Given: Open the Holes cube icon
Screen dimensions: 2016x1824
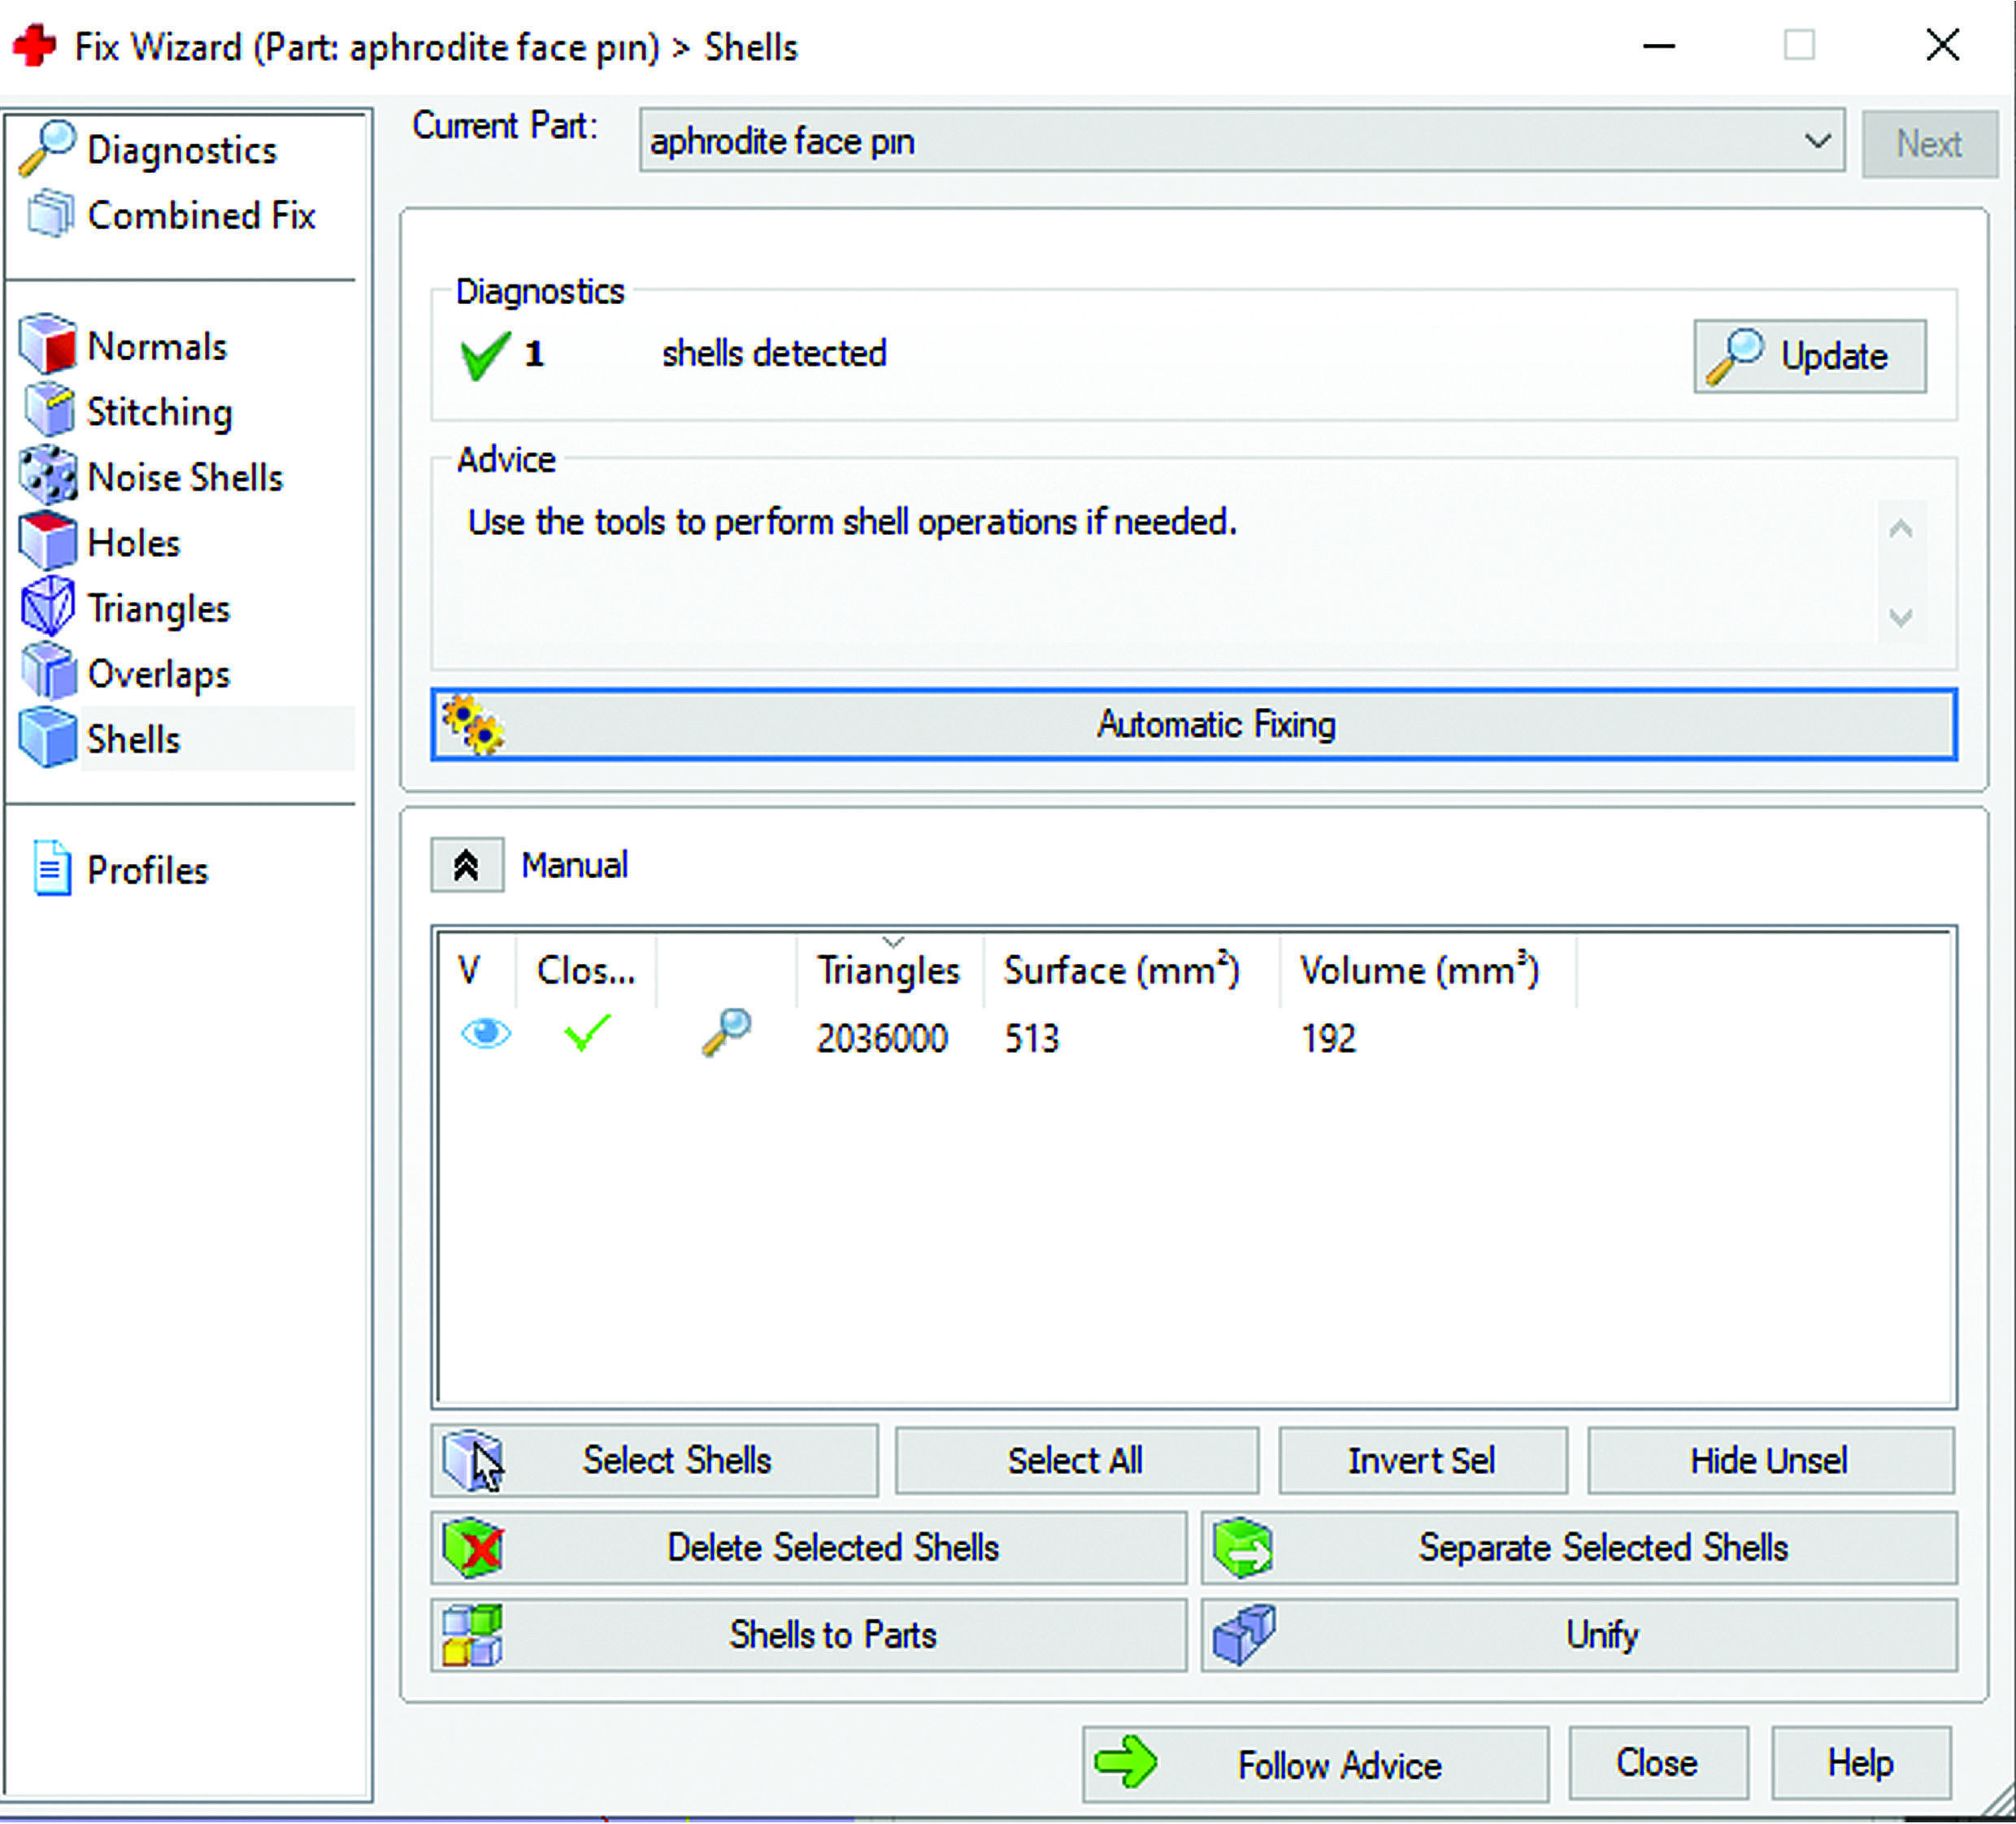Looking at the screenshot, I should [x=47, y=542].
